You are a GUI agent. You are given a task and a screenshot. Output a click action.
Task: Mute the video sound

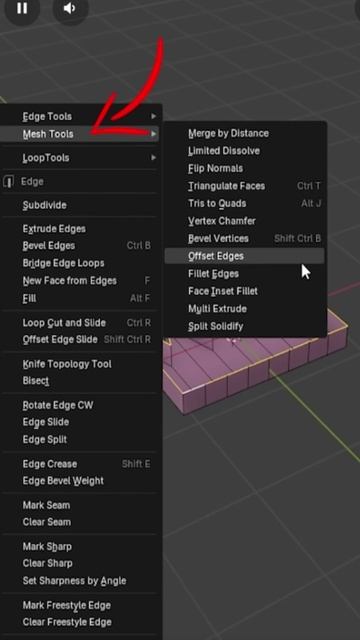point(70,8)
